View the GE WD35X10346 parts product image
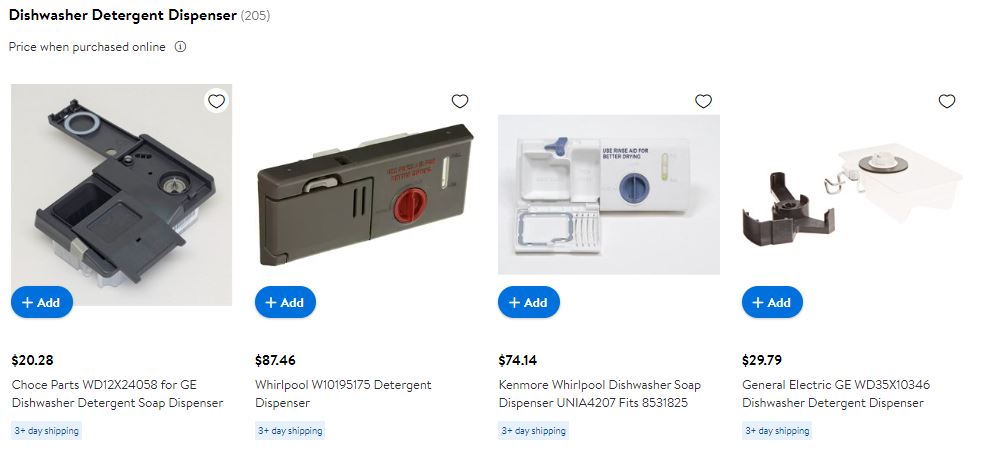Image resolution: width=982 pixels, height=450 pixels. tap(852, 195)
